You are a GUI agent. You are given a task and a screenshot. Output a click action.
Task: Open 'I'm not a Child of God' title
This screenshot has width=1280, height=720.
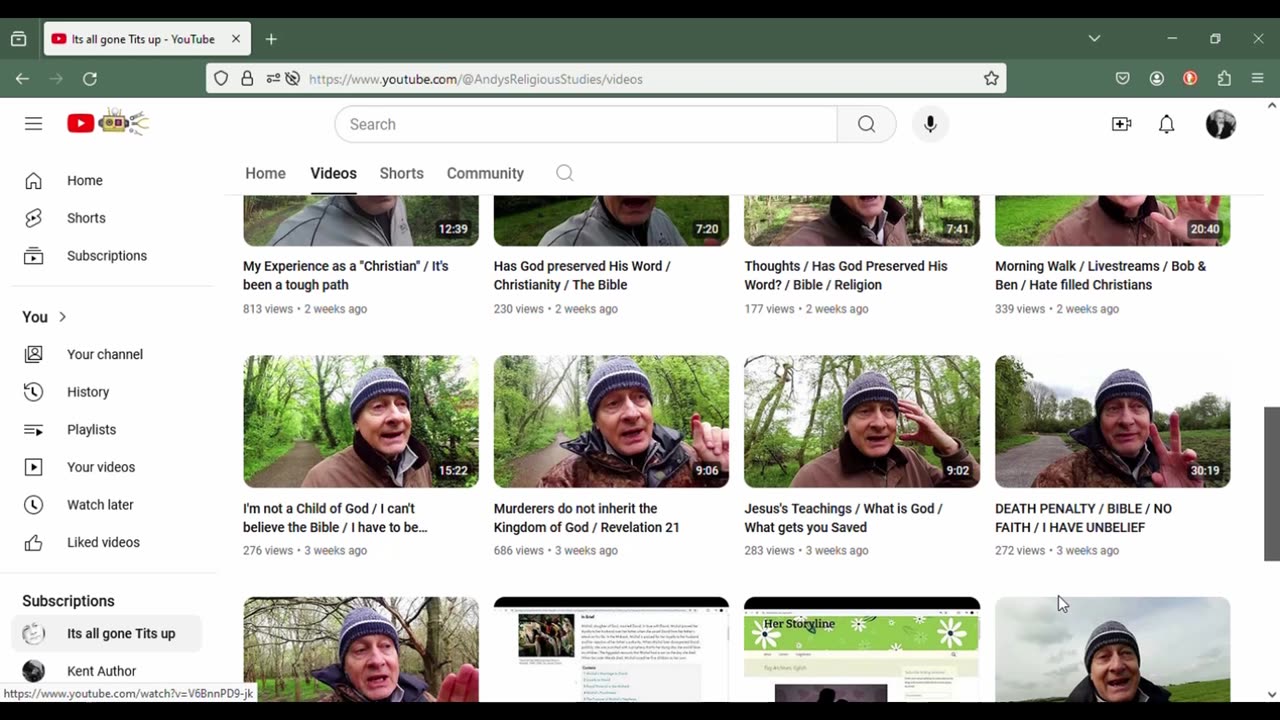[x=335, y=518]
